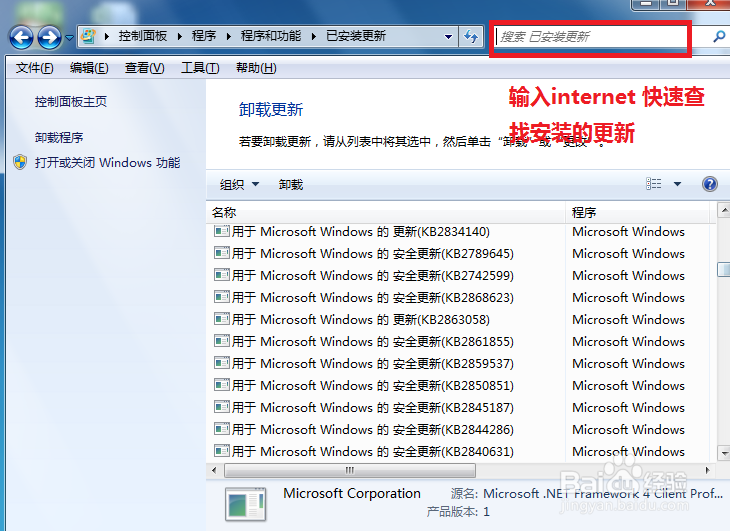Screen dimensions: 730x531
Task: Click icon of KB2850851 update entry
Action: click(222, 385)
